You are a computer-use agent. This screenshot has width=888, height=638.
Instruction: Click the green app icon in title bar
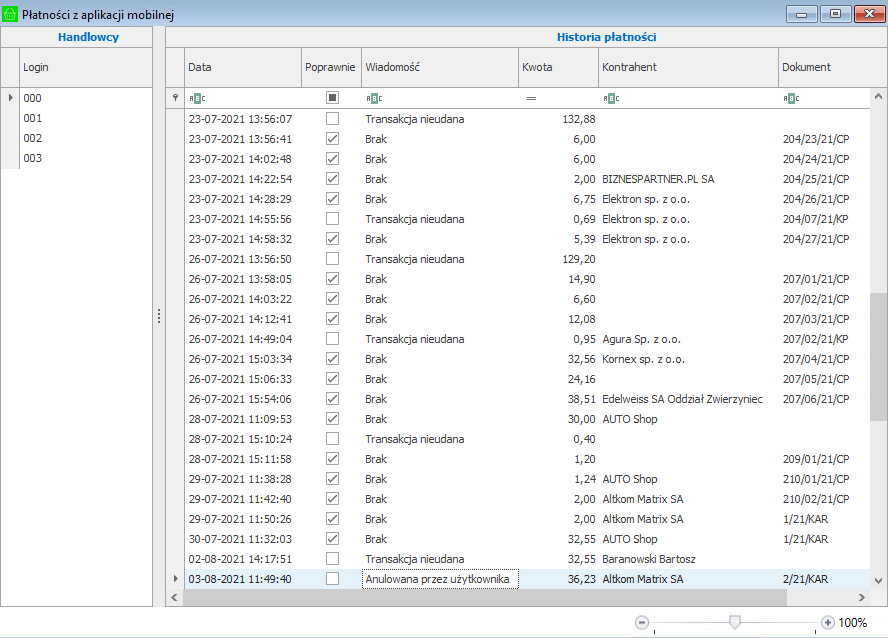click(11, 13)
